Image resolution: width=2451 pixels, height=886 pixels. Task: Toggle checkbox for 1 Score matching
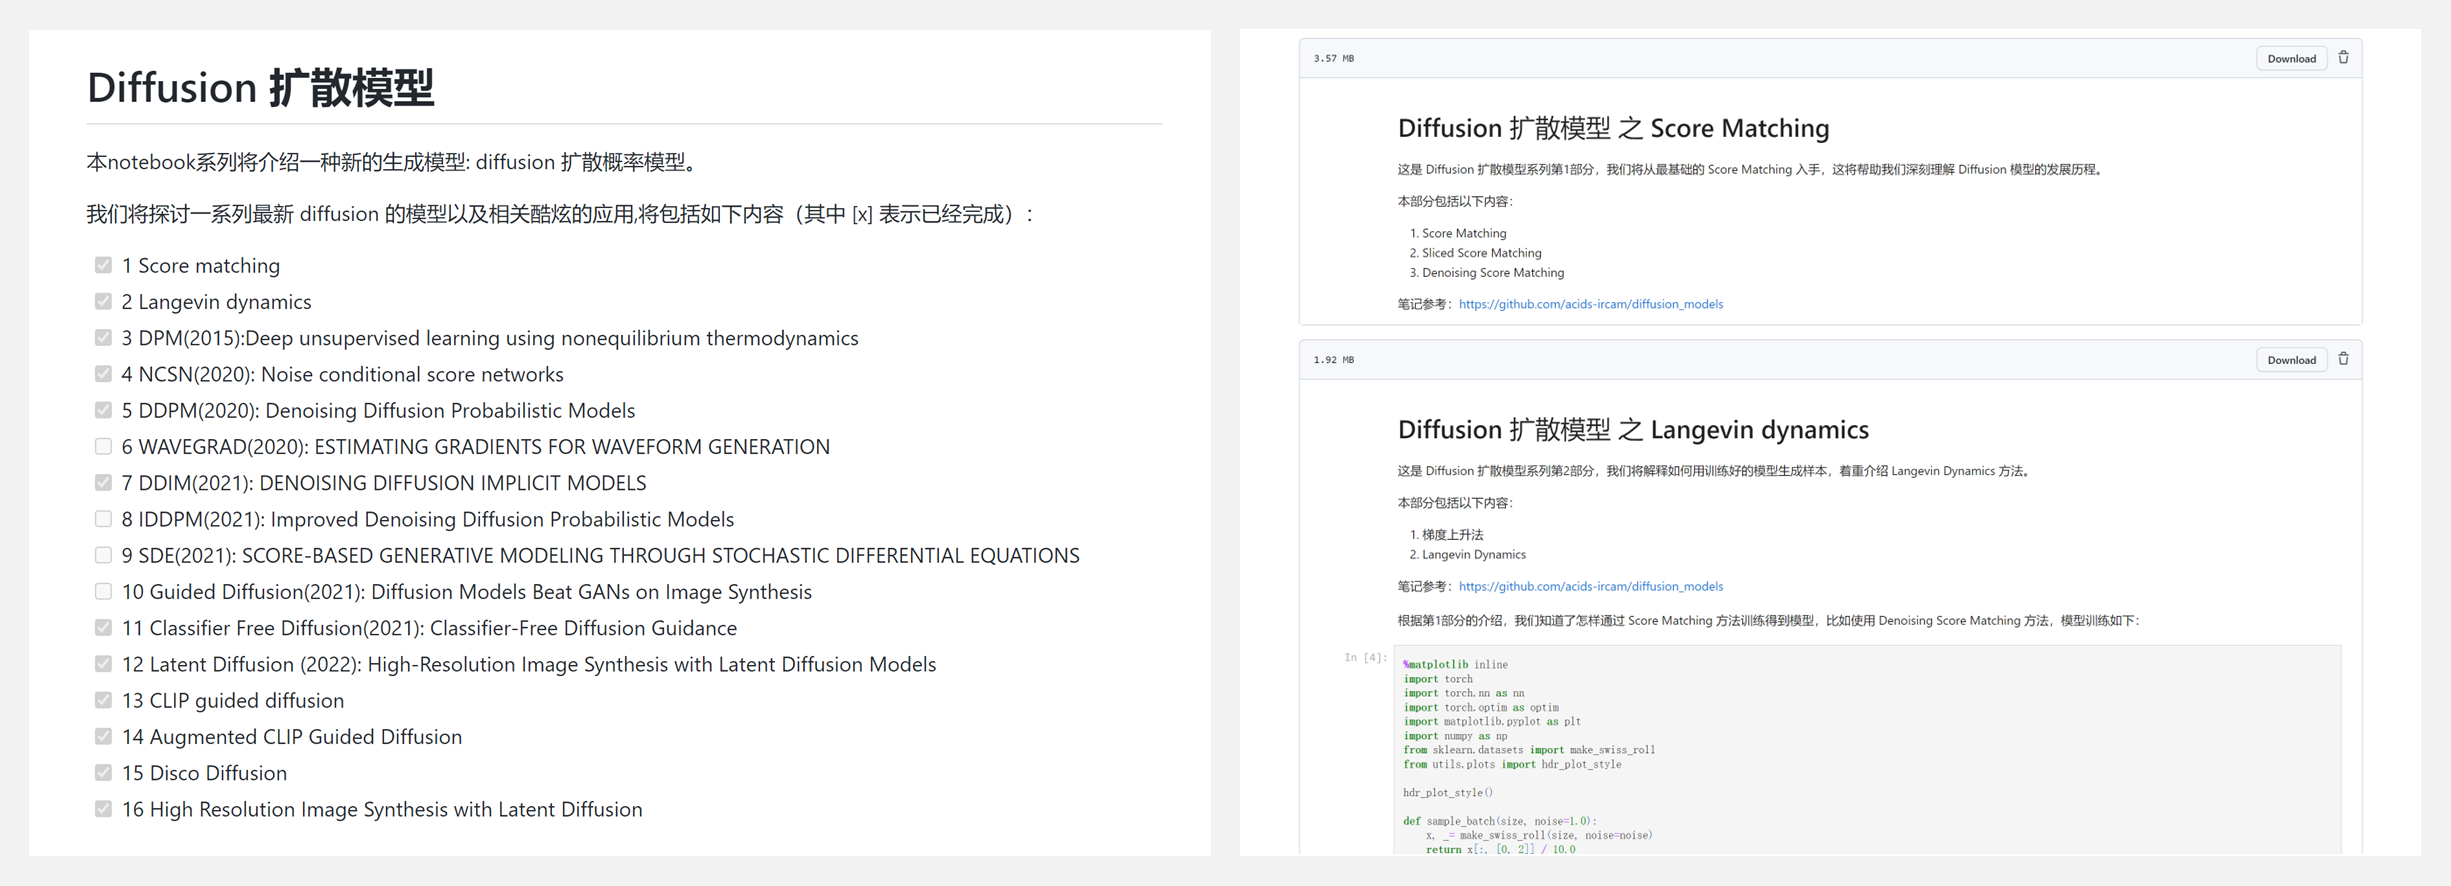103,265
